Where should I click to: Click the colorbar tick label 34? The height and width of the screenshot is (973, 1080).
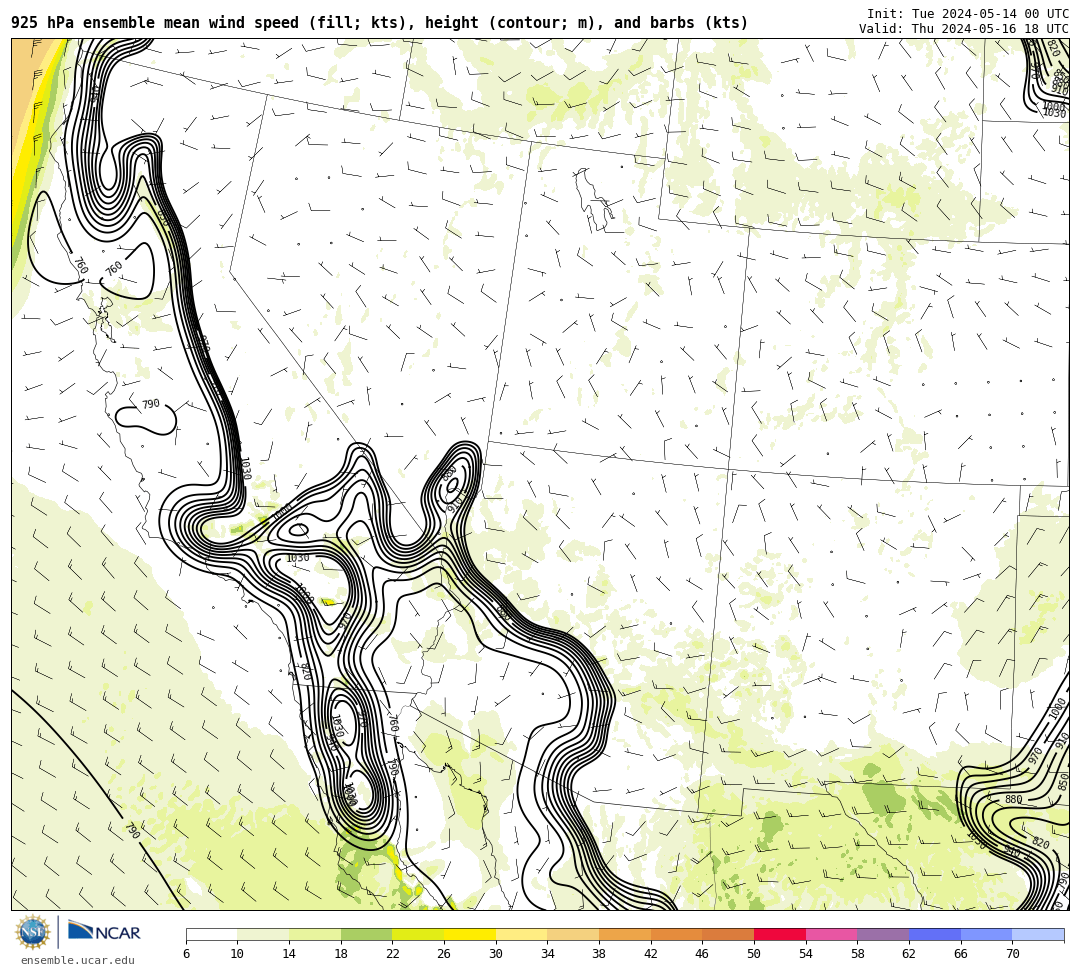click(547, 954)
